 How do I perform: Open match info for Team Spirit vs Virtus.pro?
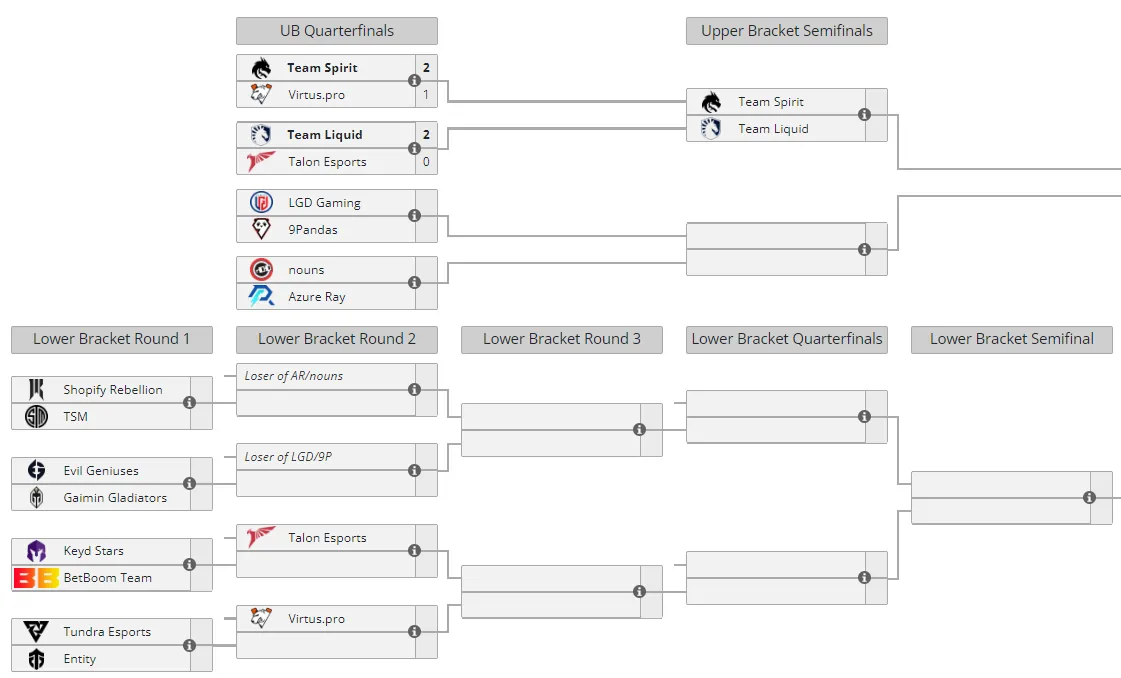coord(414,81)
